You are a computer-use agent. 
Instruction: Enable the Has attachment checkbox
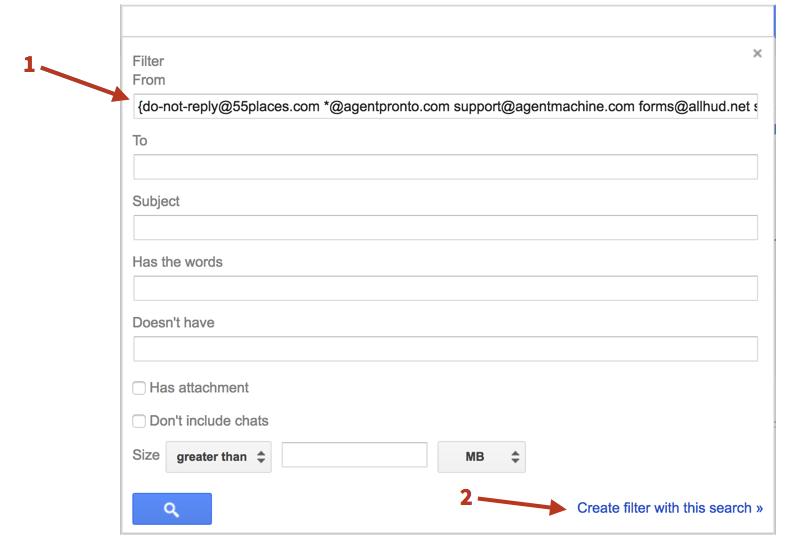tap(139, 388)
